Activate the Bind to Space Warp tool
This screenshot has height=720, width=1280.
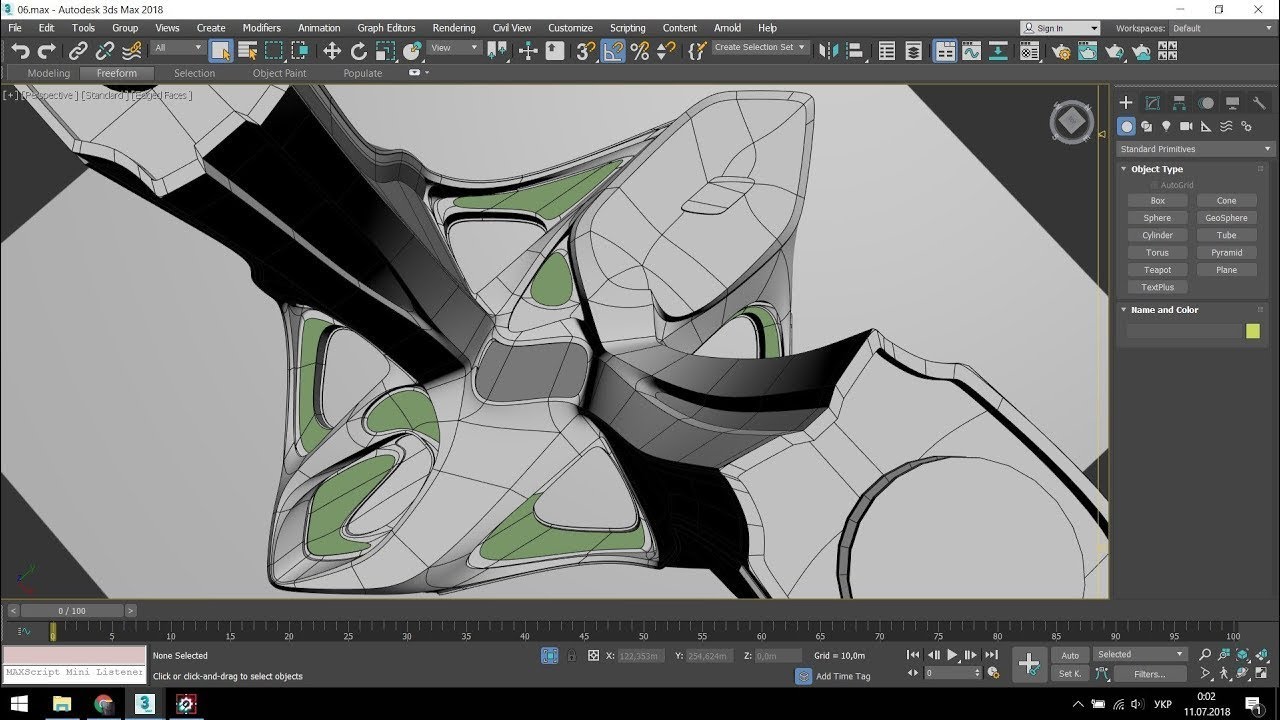[131, 51]
